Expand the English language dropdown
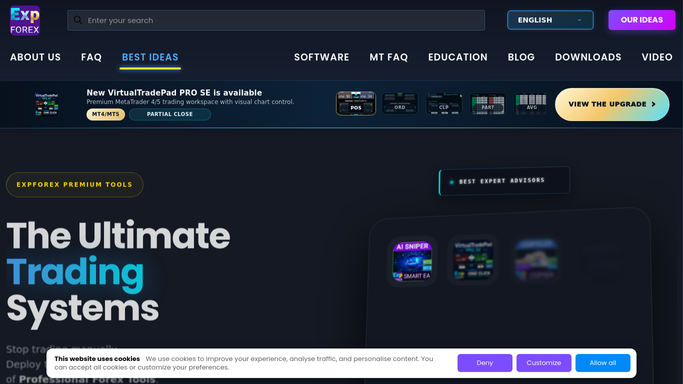 coord(550,20)
